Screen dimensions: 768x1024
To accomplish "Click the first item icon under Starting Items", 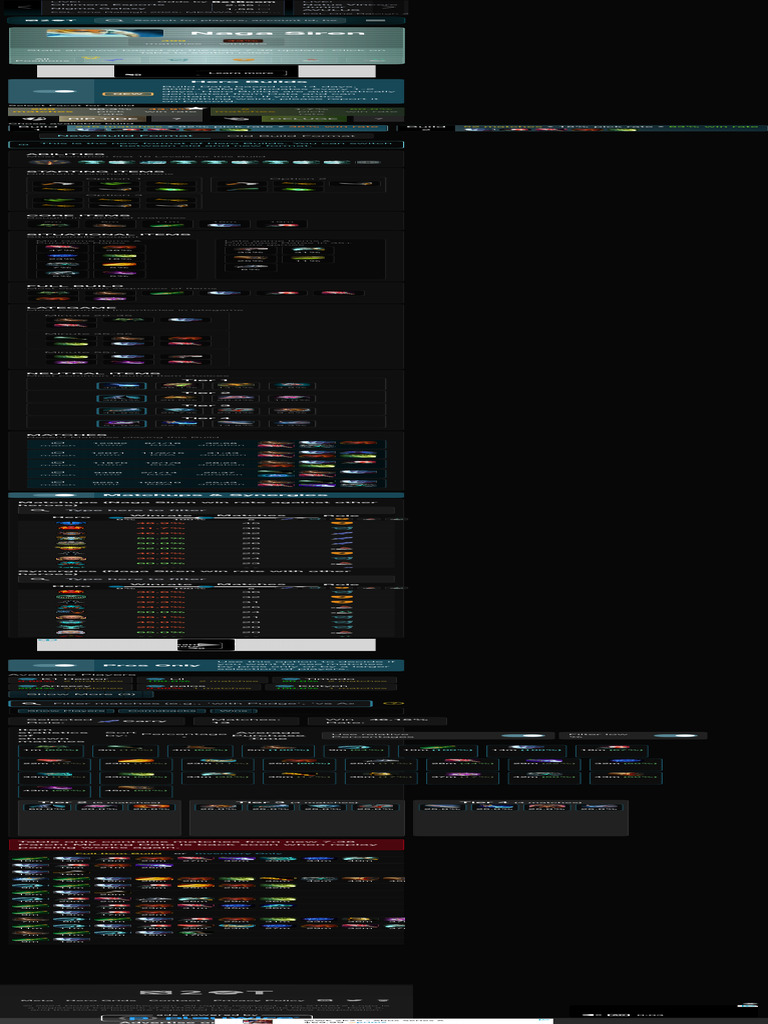I will pos(56,186).
